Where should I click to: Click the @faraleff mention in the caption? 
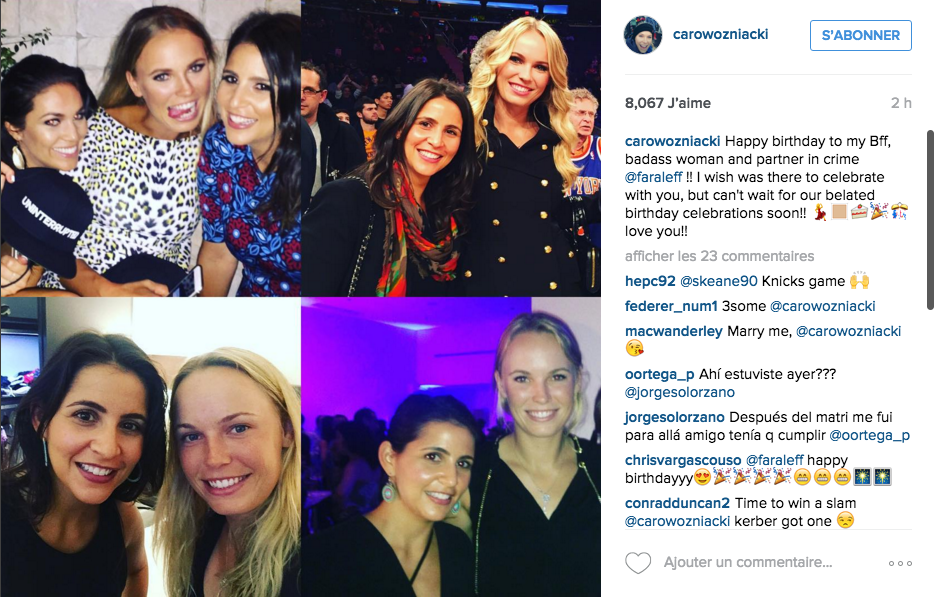tap(653, 177)
